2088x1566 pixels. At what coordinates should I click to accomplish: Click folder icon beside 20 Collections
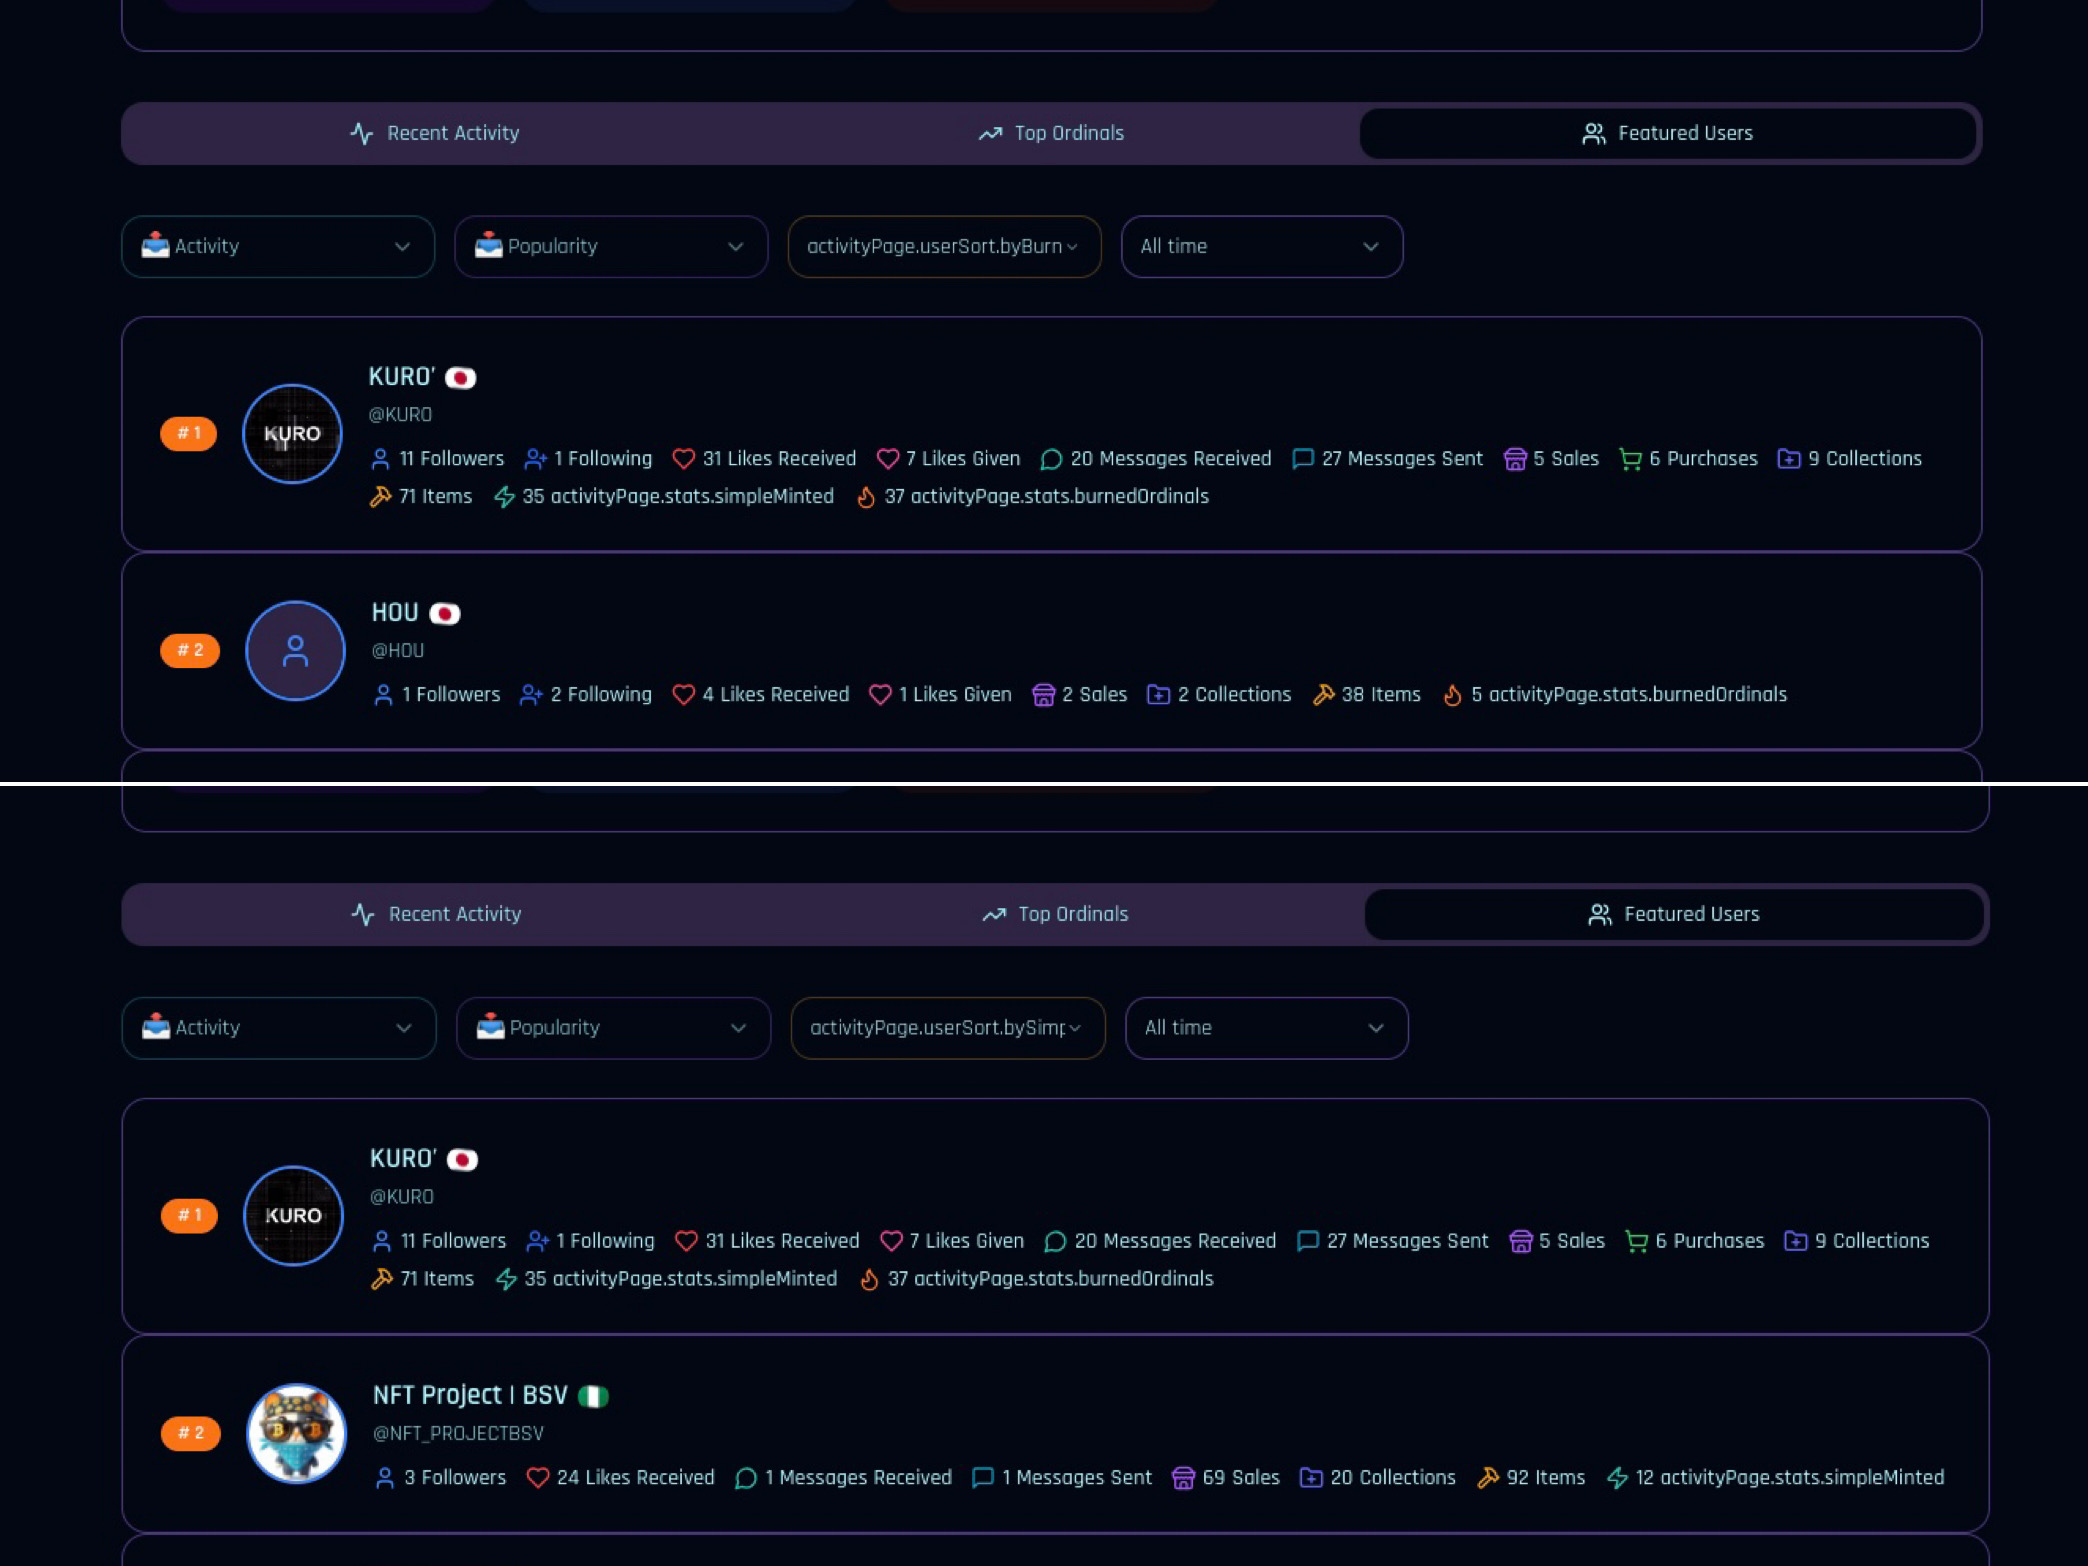click(x=1311, y=1477)
